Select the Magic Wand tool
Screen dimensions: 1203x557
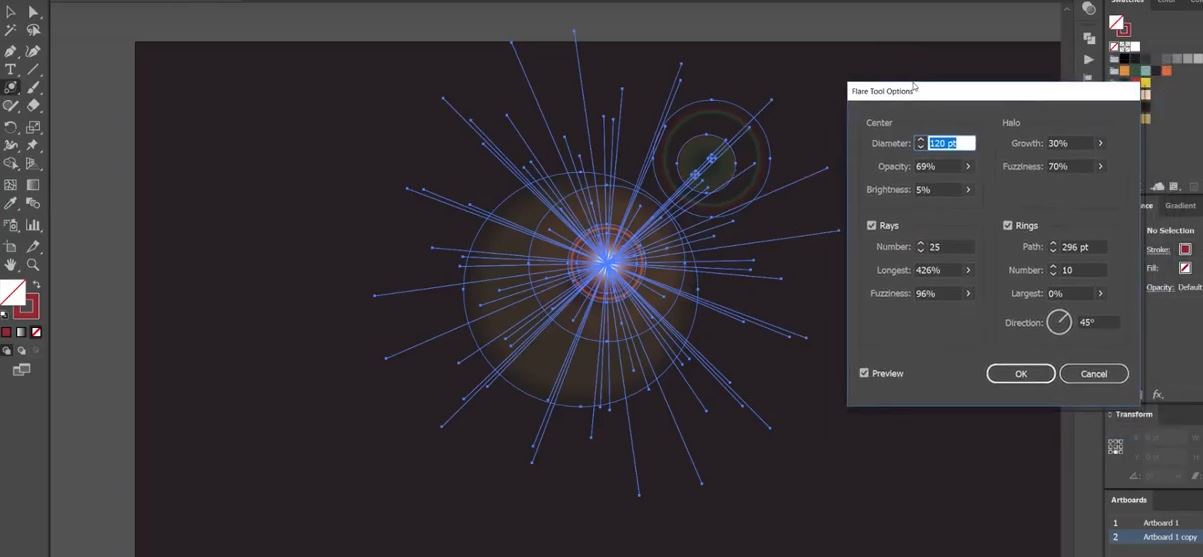coord(10,31)
